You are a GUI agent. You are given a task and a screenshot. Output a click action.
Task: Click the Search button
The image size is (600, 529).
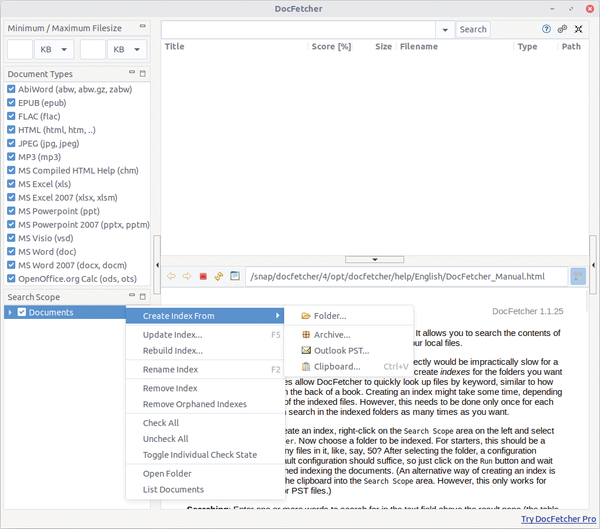473,29
